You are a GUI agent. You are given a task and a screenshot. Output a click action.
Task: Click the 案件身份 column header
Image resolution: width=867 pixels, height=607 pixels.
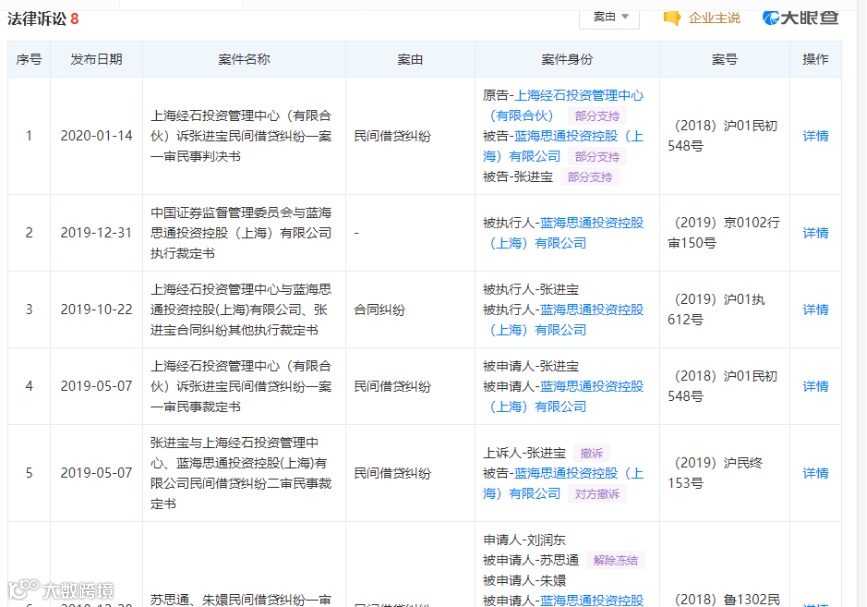pos(567,59)
